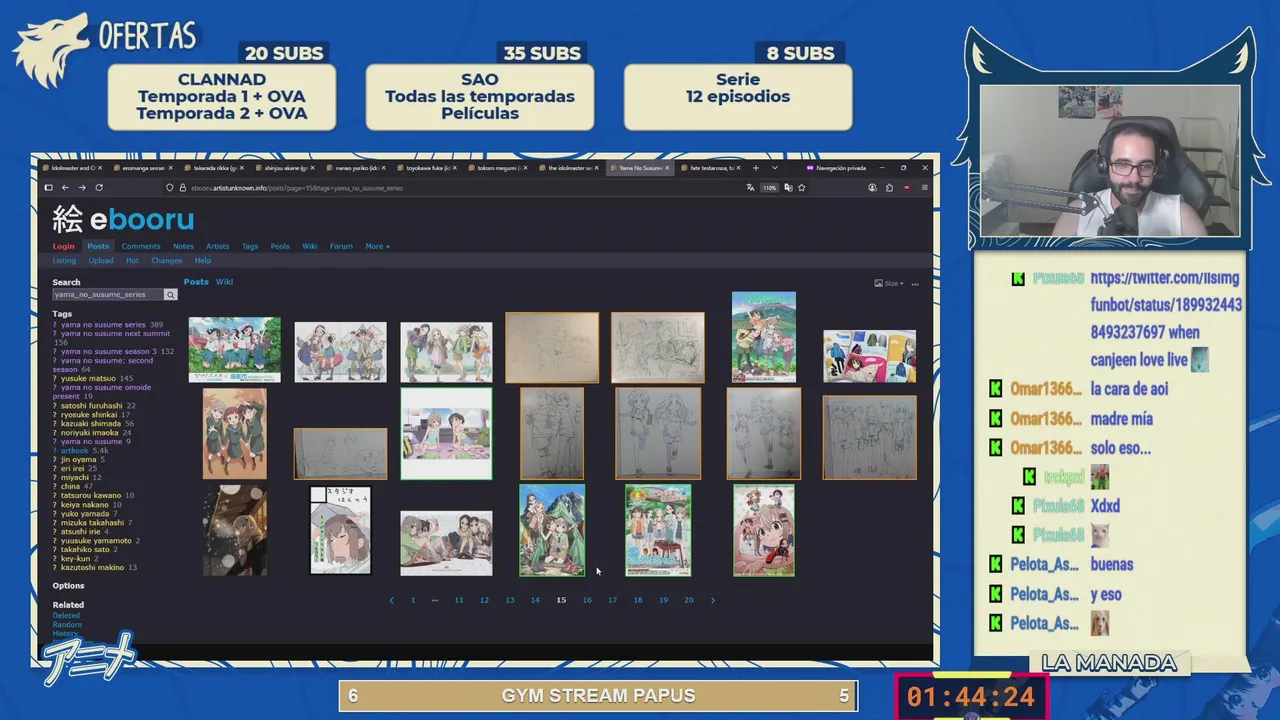Screen dimensions: 1280x720
Task: Click the translate page icon in address bar
Action: pos(750,188)
